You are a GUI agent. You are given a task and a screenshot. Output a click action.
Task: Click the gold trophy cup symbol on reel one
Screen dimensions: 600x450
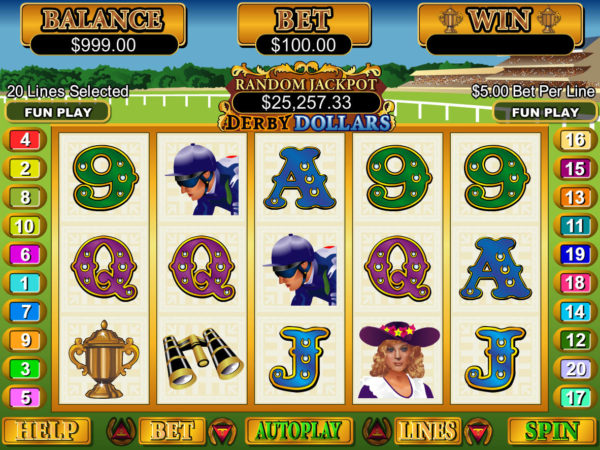click(x=104, y=359)
